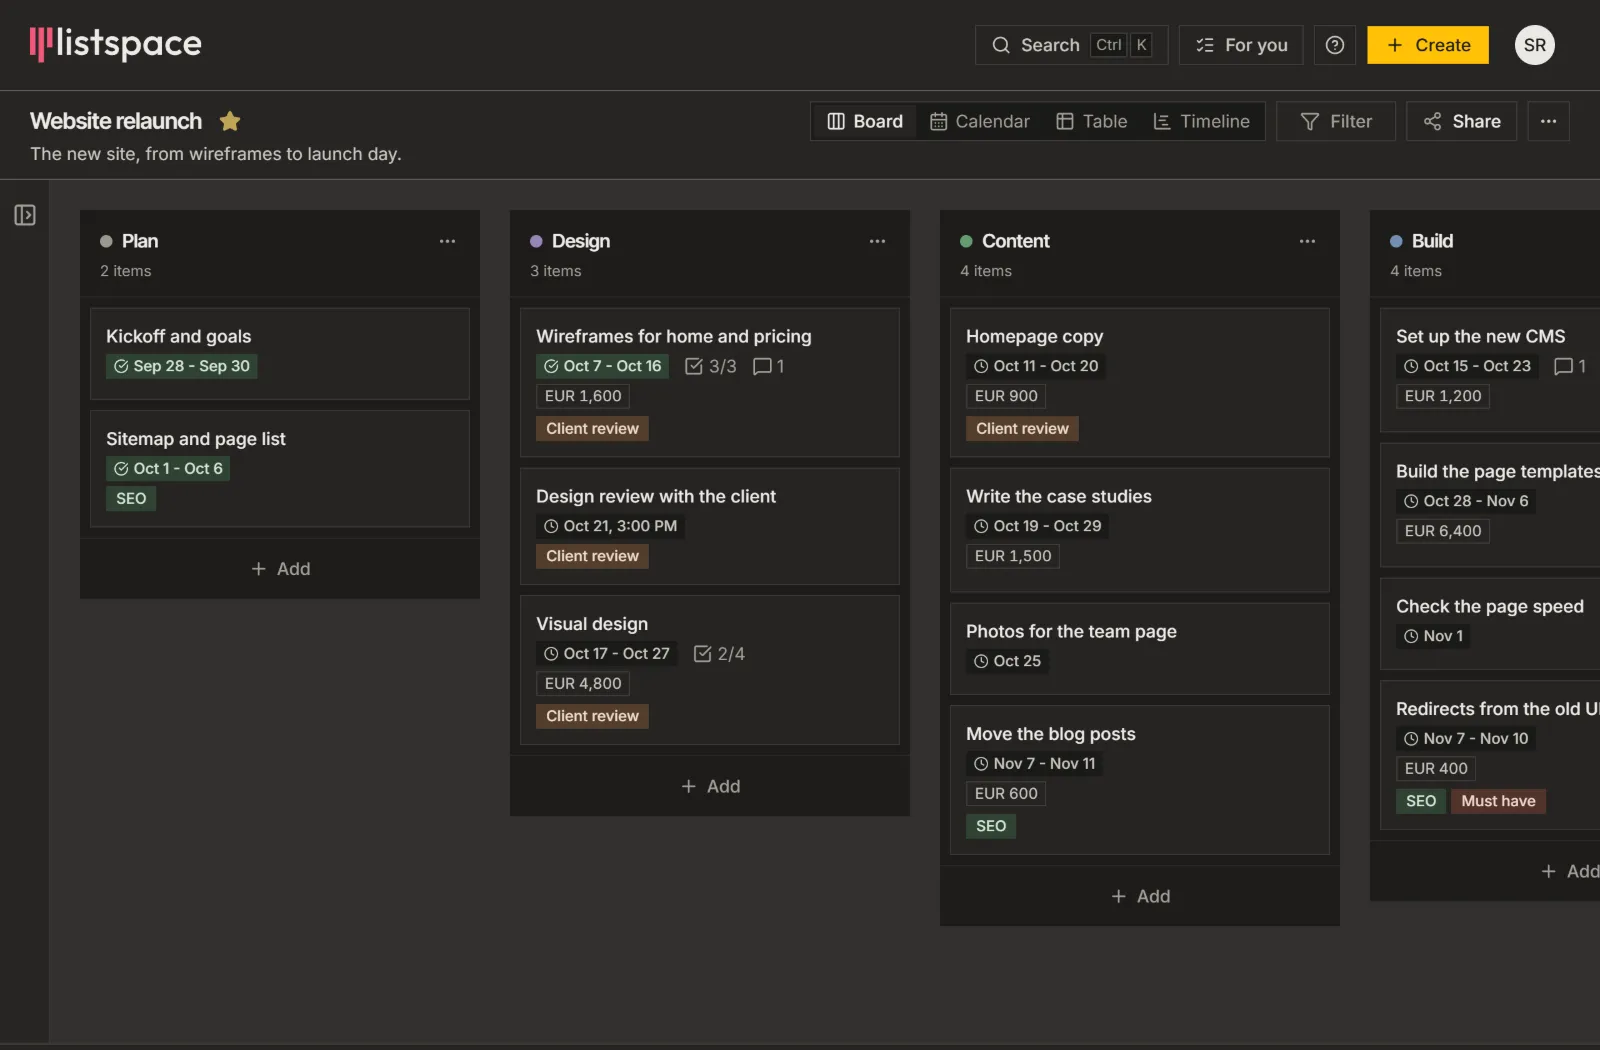
Task: Toggle completed date on Kickoff and goals
Action: [182, 366]
